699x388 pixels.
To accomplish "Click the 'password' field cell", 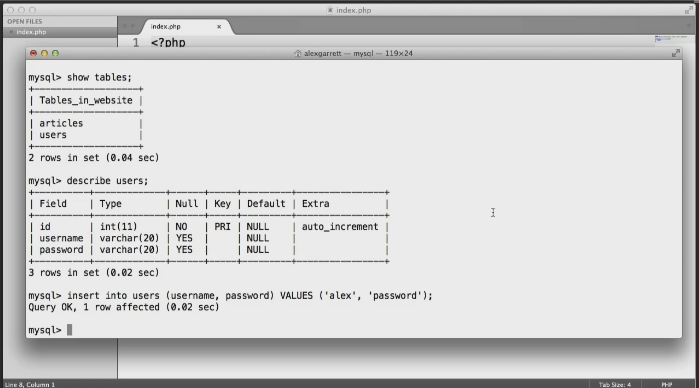I will click(61, 250).
